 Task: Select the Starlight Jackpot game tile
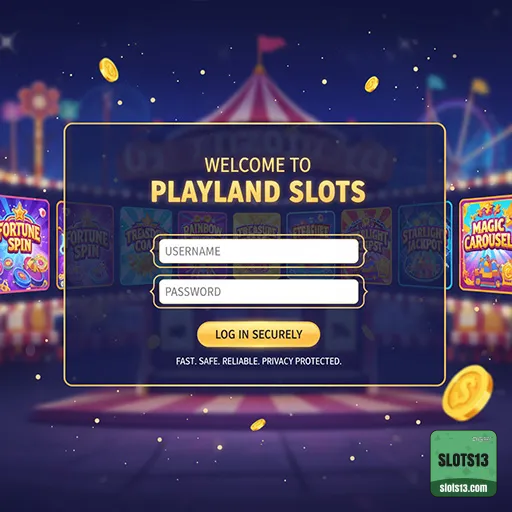pos(422,245)
